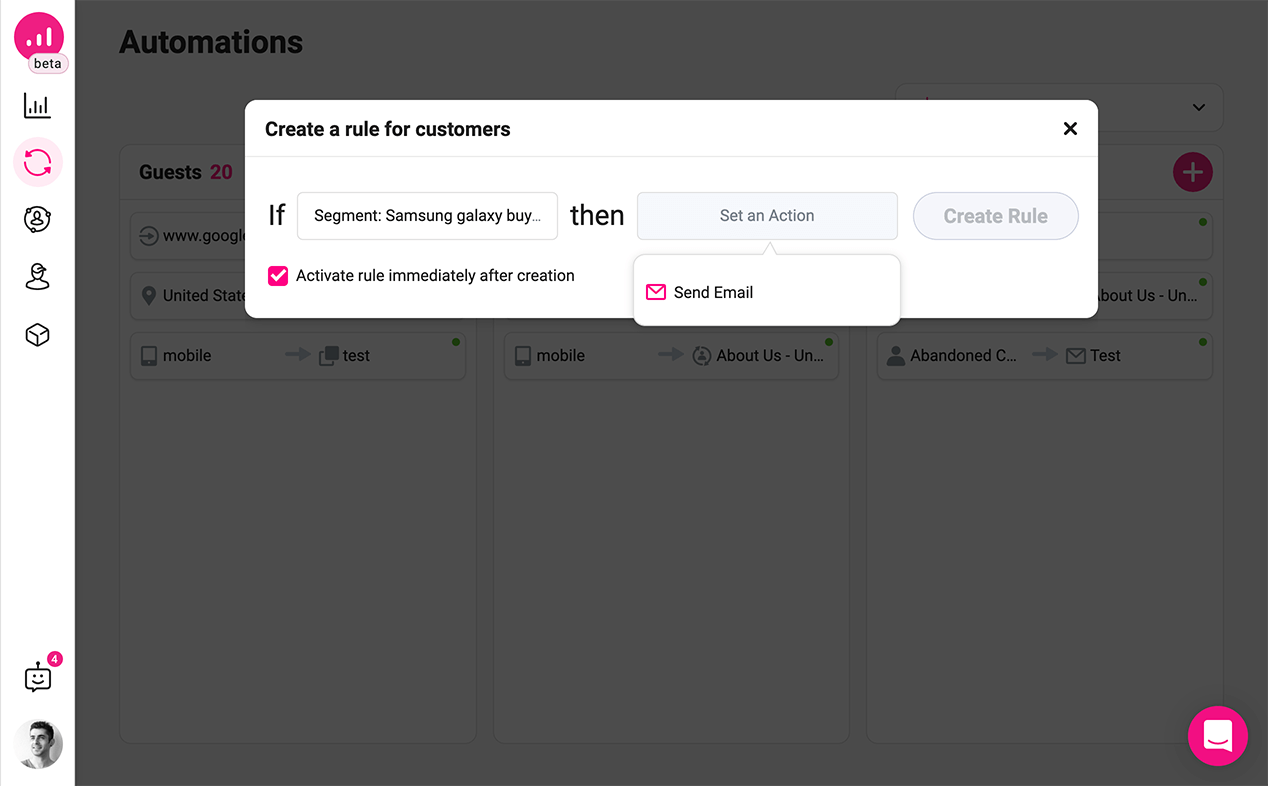The image size is (1268, 786).
Task: Click the person icon on Abandoned C... card
Action: pyautogui.click(x=896, y=356)
